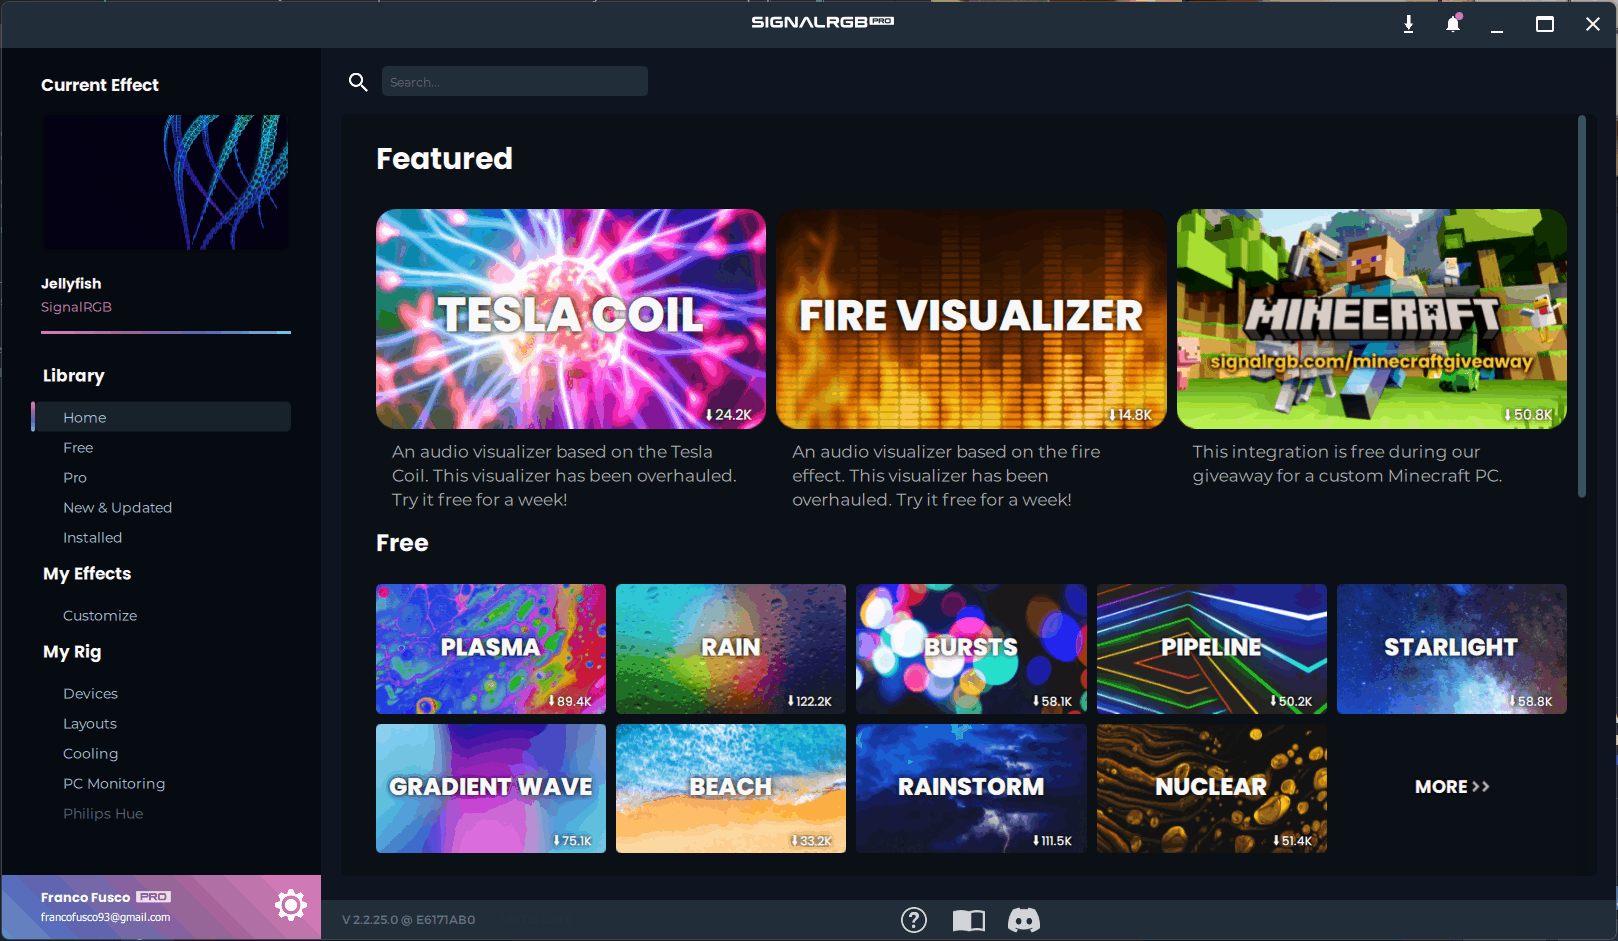The width and height of the screenshot is (1618, 941).
Task: Open the Pro library section
Action: tap(75, 477)
